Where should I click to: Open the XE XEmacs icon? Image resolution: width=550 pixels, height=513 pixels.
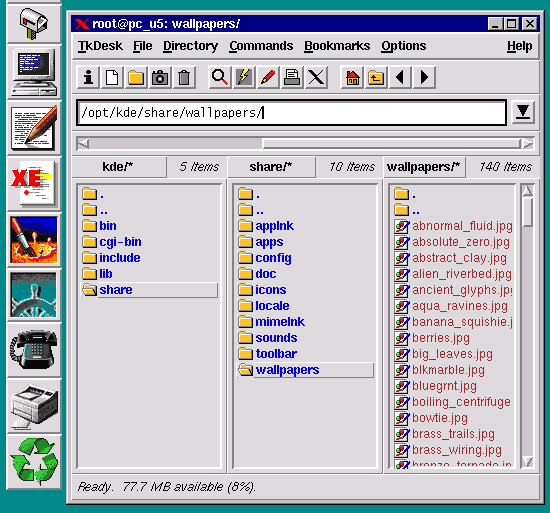[34, 184]
